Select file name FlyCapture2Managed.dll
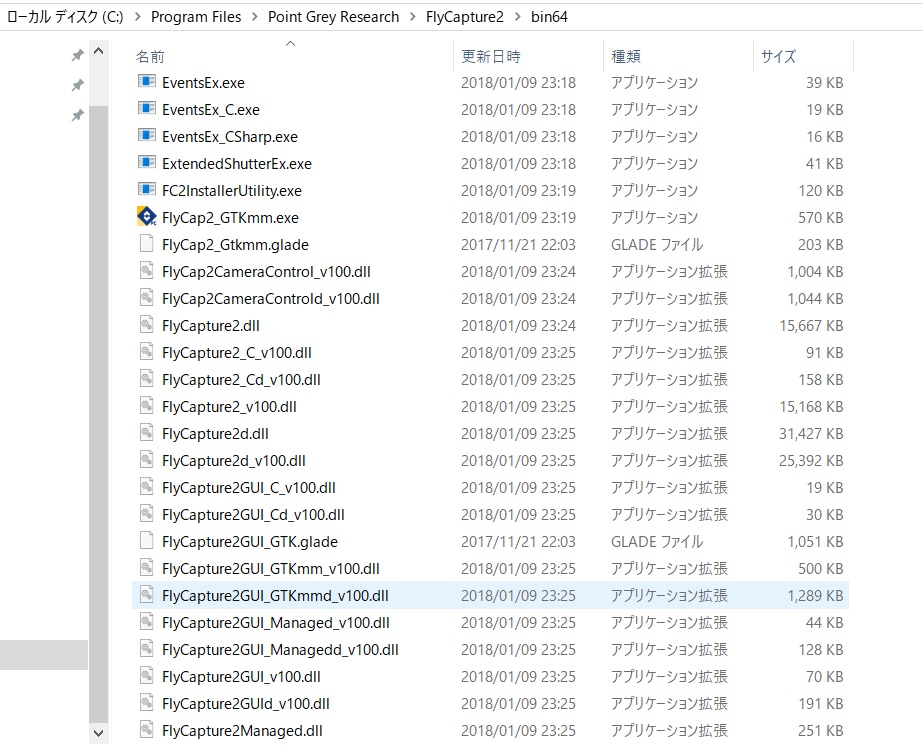Viewport: 923px width, 746px height. [242, 731]
